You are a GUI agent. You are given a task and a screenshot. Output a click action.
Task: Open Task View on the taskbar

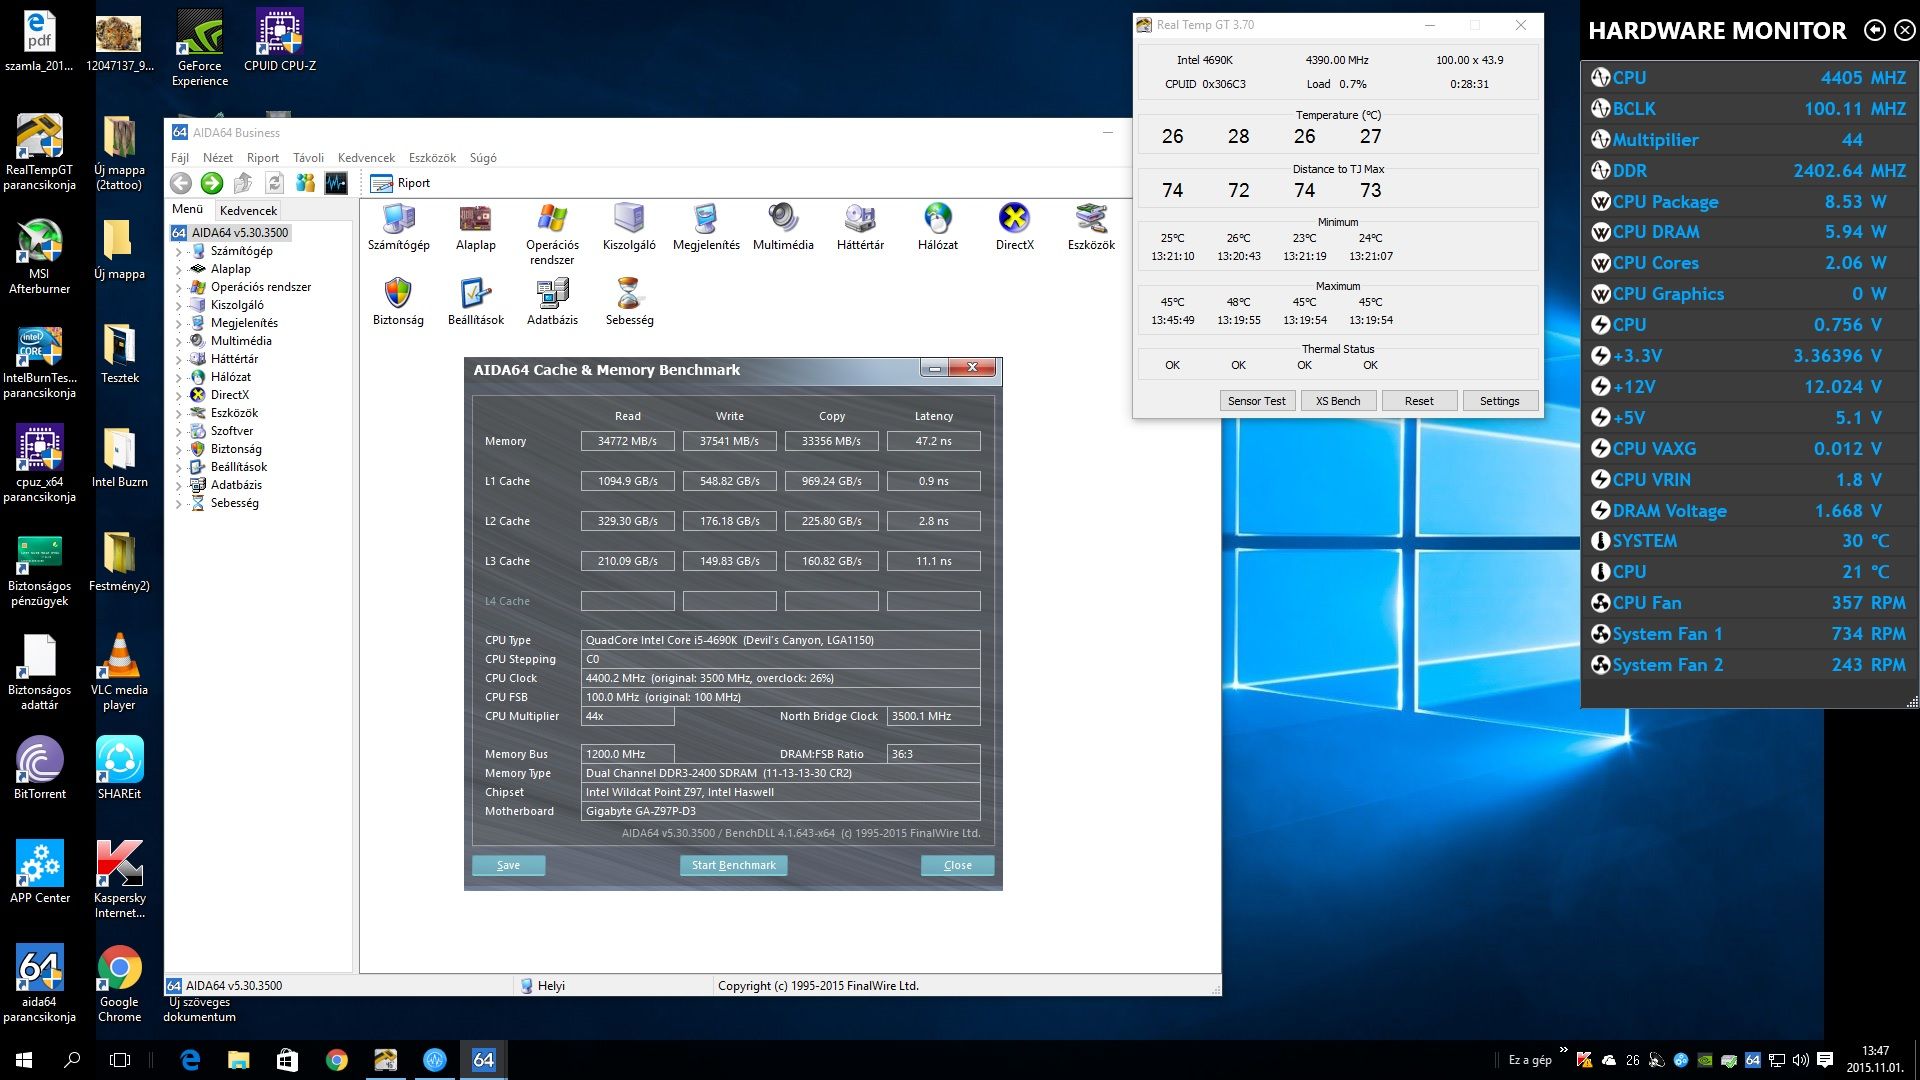click(x=120, y=1060)
